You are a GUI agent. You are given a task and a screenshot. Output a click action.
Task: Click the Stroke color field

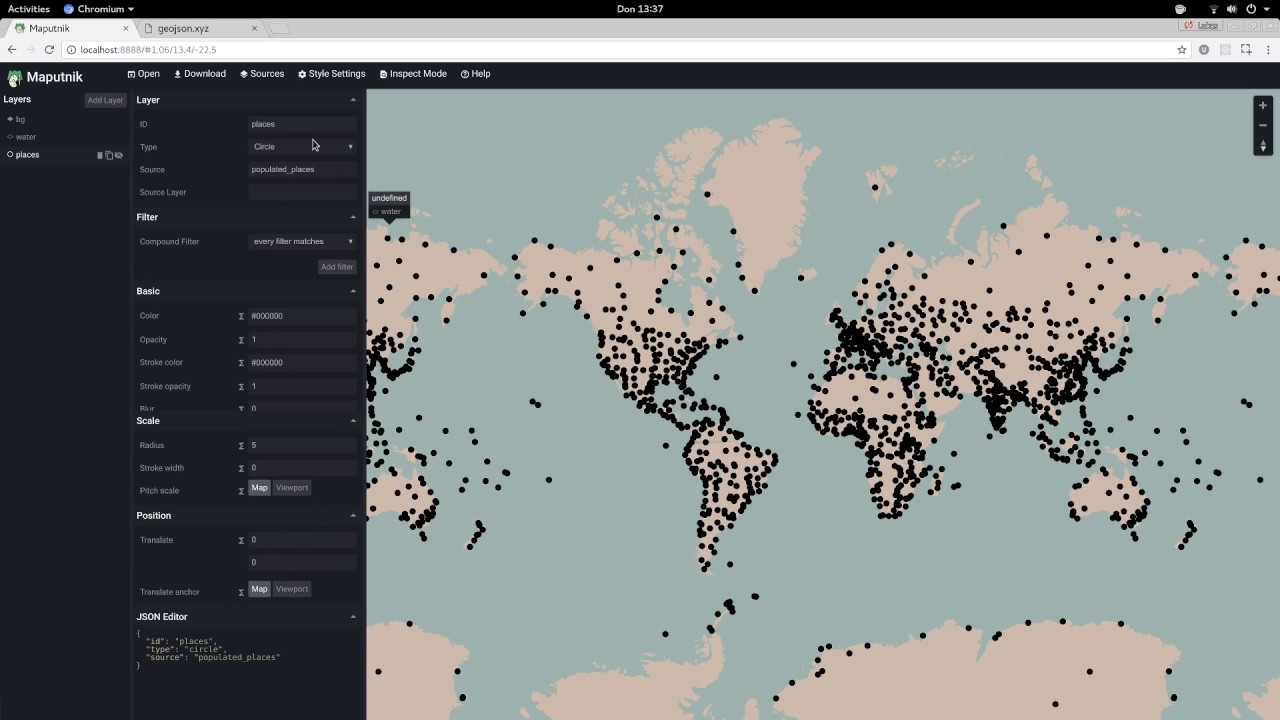coord(302,363)
